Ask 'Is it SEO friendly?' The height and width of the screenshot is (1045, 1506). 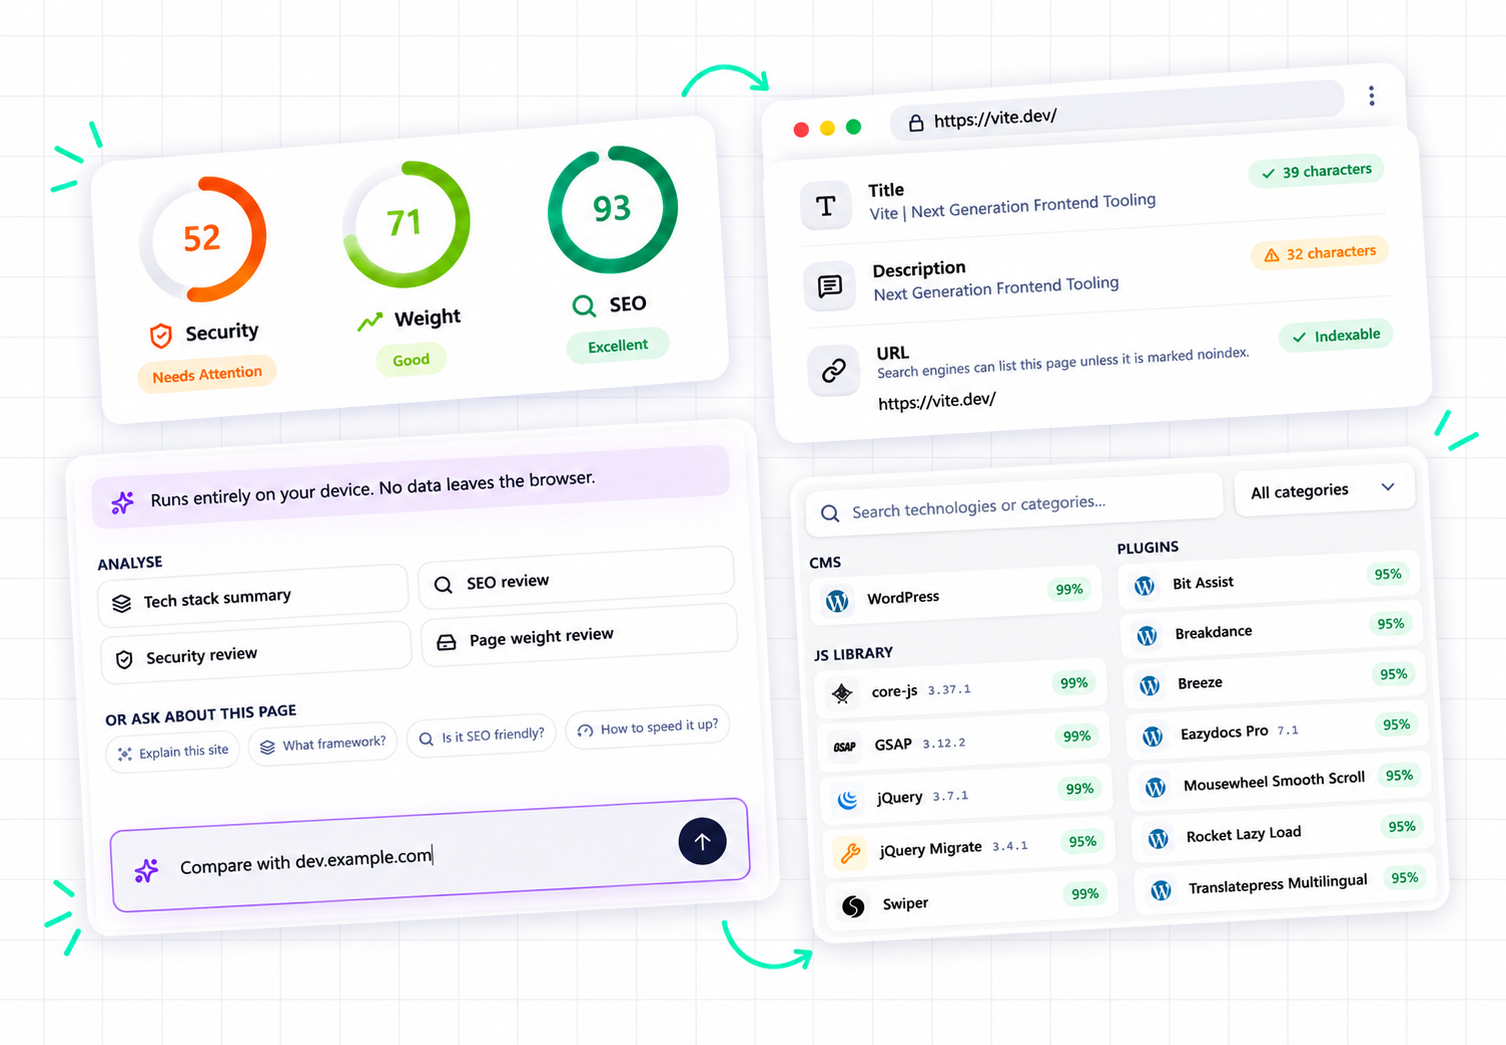(481, 736)
